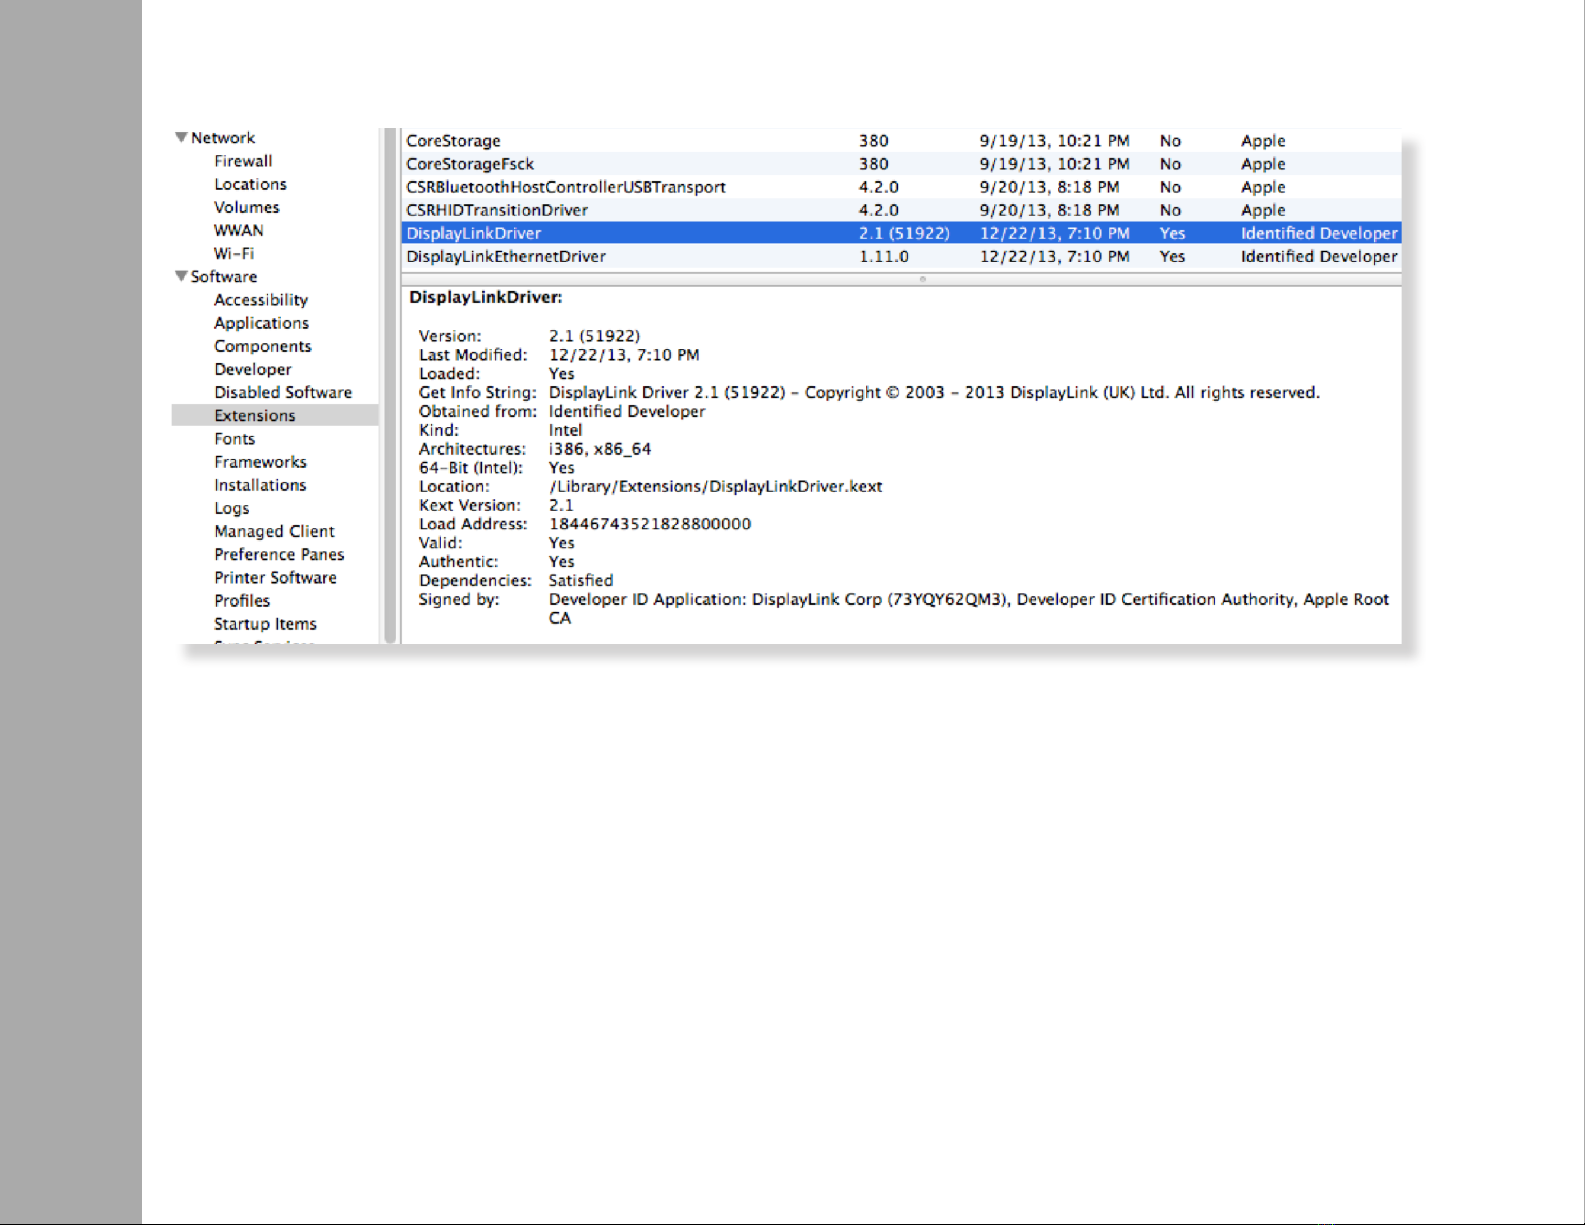
Task: Select Firewall in the sidebar
Action: (243, 161)
